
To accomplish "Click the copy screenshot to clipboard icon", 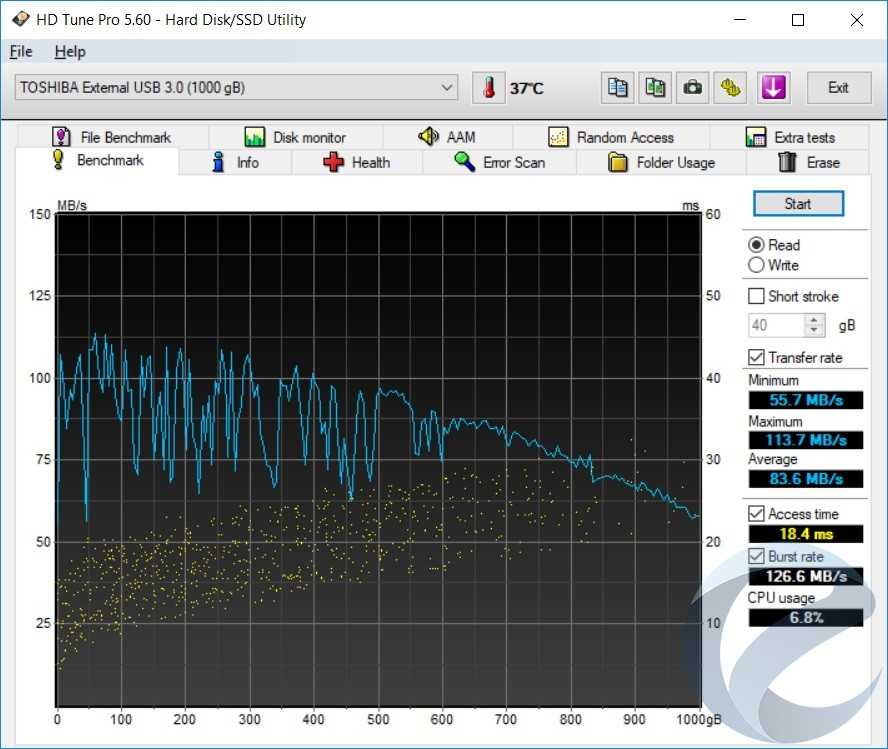I will [655, 88].
